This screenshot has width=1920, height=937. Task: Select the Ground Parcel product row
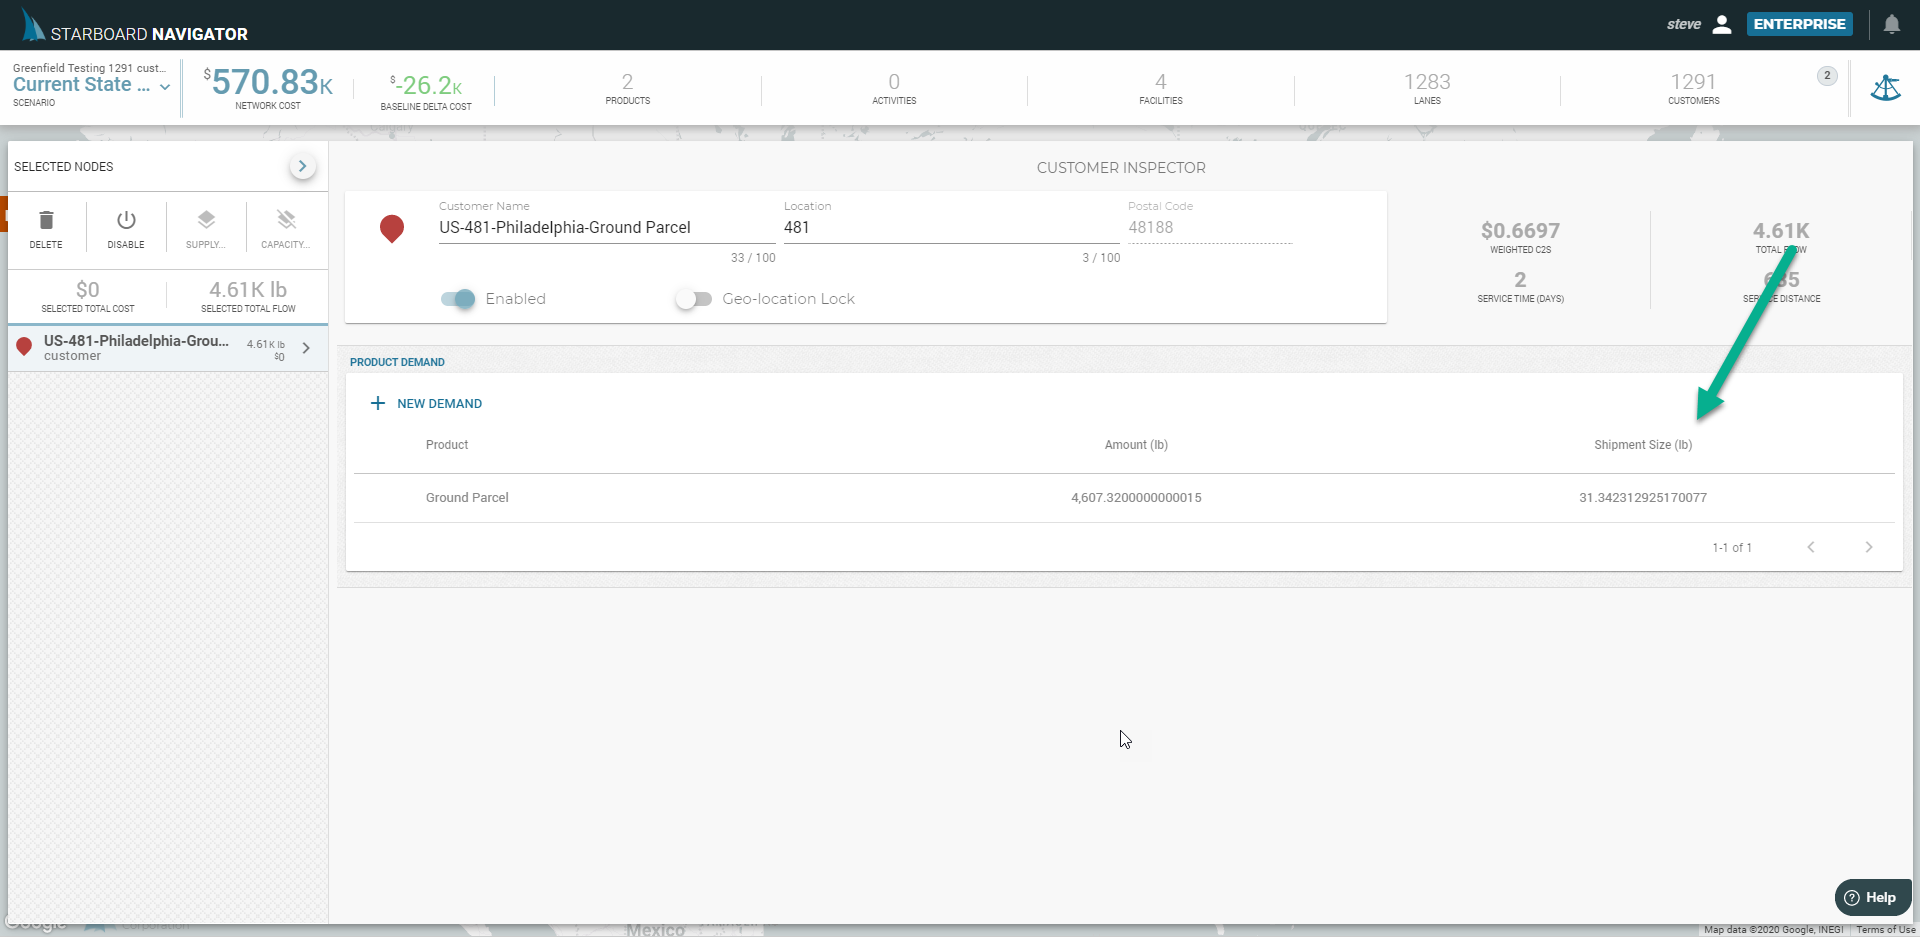(1124, 498)
